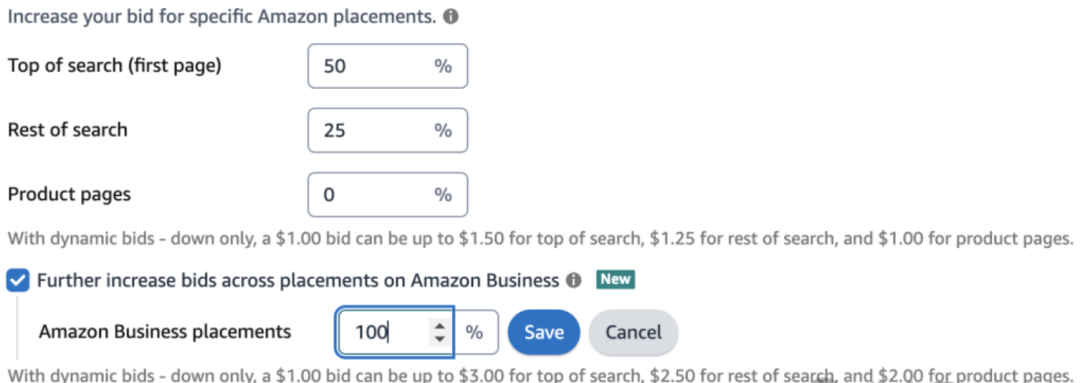Click Top of search percentage field
The width and height of the screenshot is (1080, 383).
click(x=388, y=66)
